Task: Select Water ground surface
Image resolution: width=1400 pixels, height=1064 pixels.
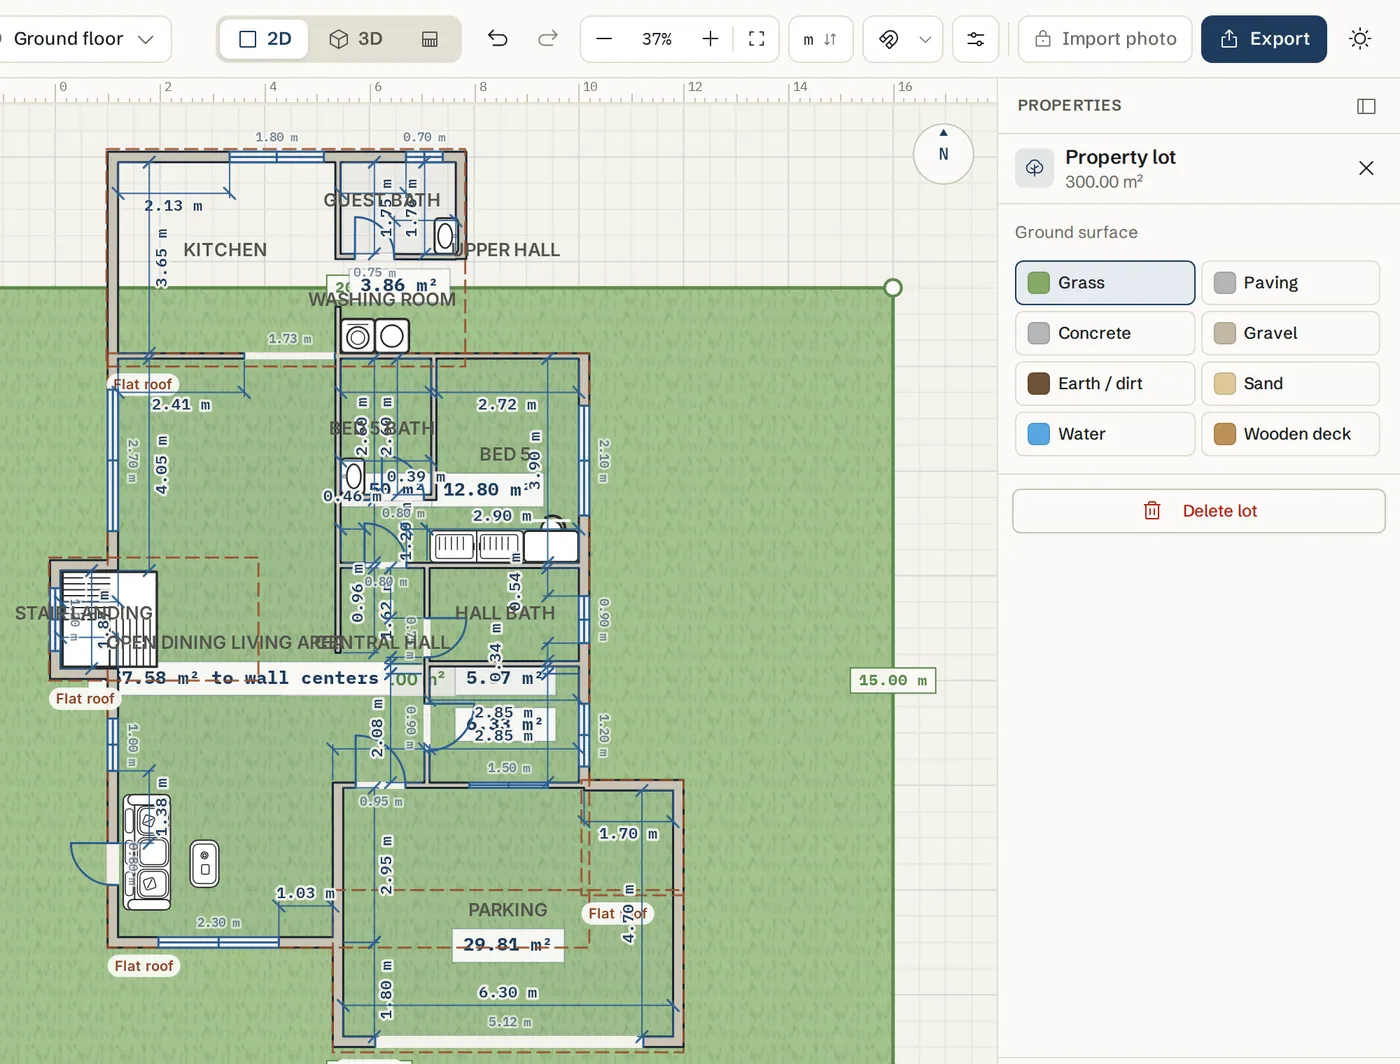Action: click(1105, 434)
